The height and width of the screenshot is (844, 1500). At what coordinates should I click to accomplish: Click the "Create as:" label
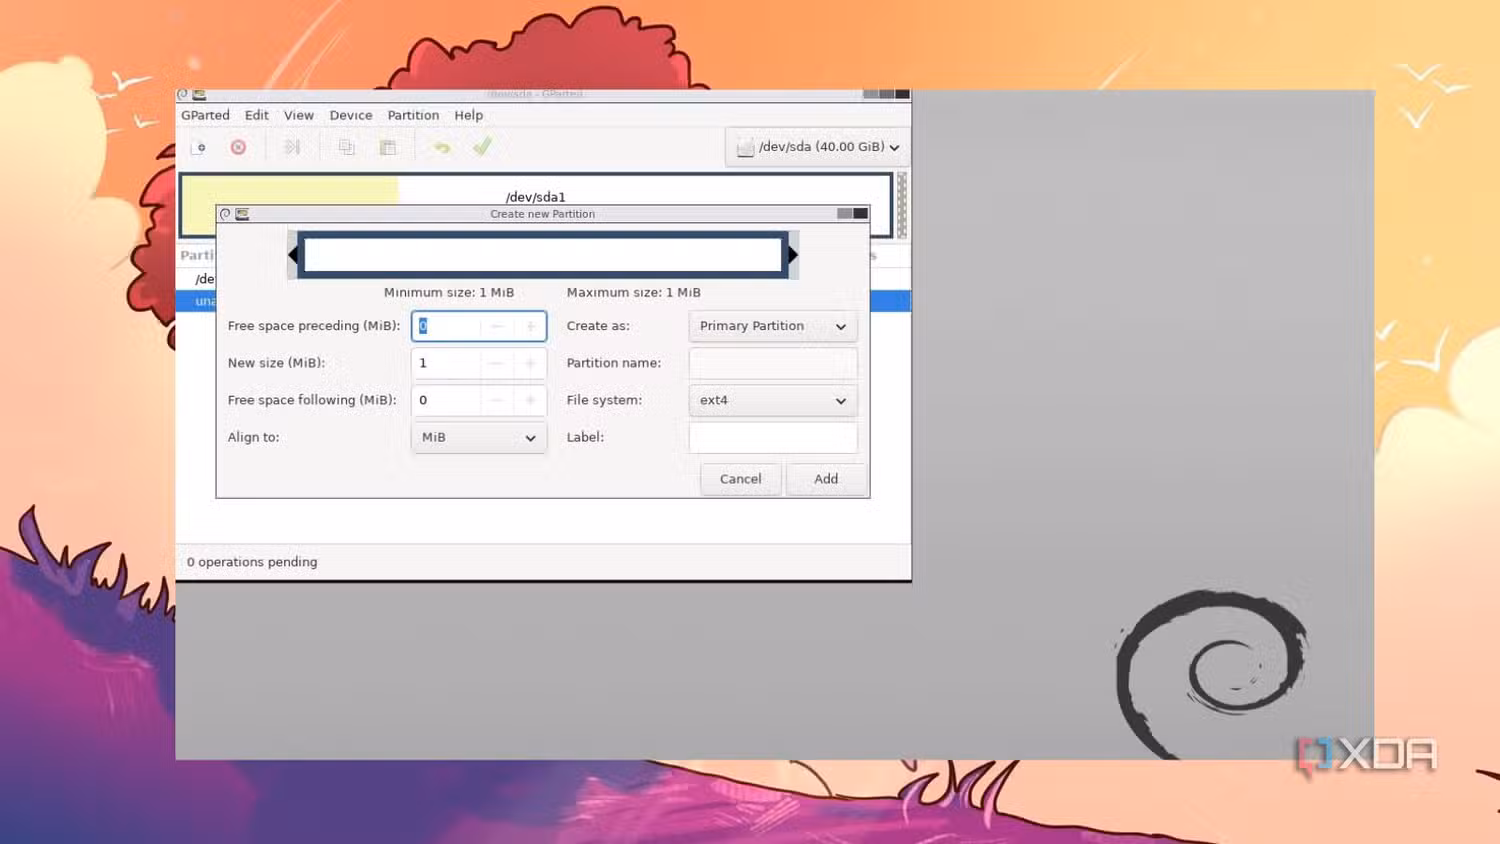(598, 326)
